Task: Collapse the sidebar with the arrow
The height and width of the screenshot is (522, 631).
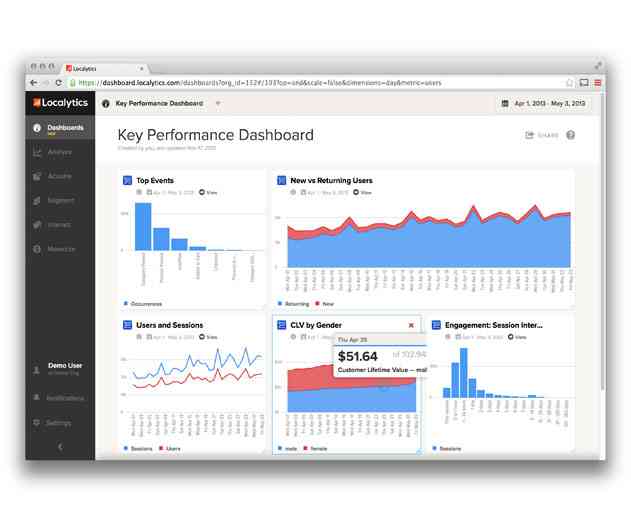Action: tap(60, 446)
